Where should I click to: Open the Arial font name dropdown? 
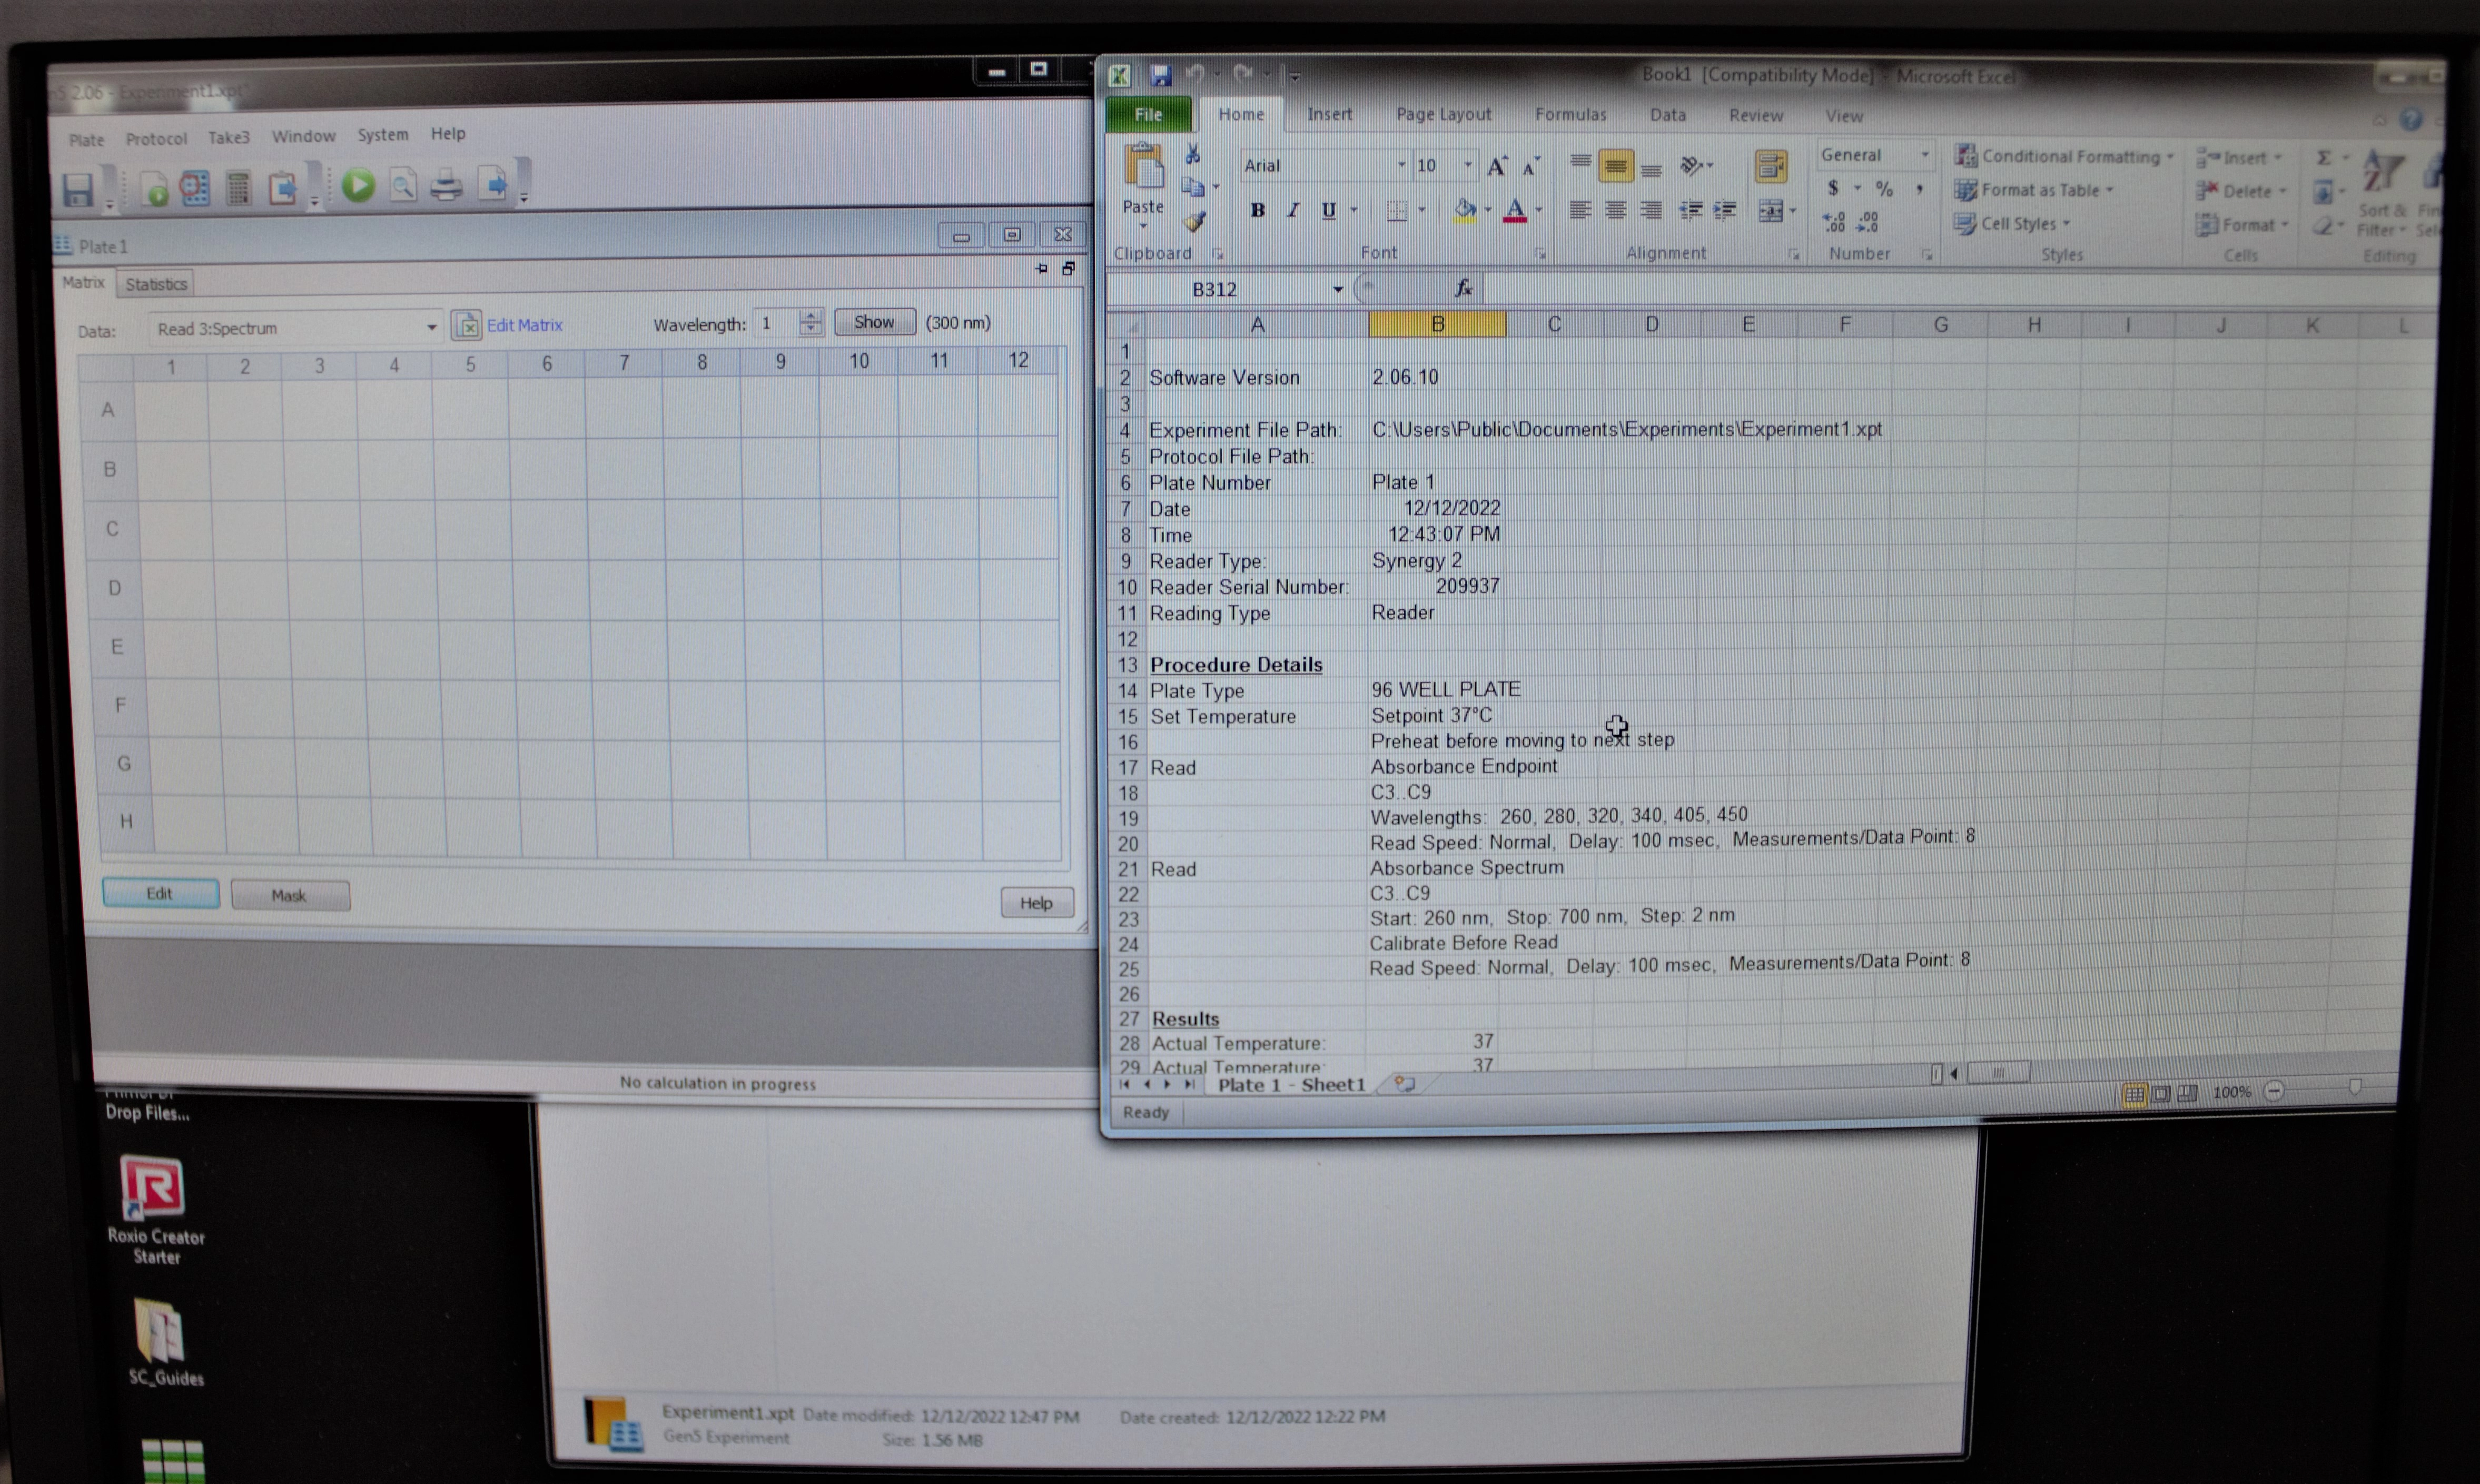click(x=1400, y=165)
